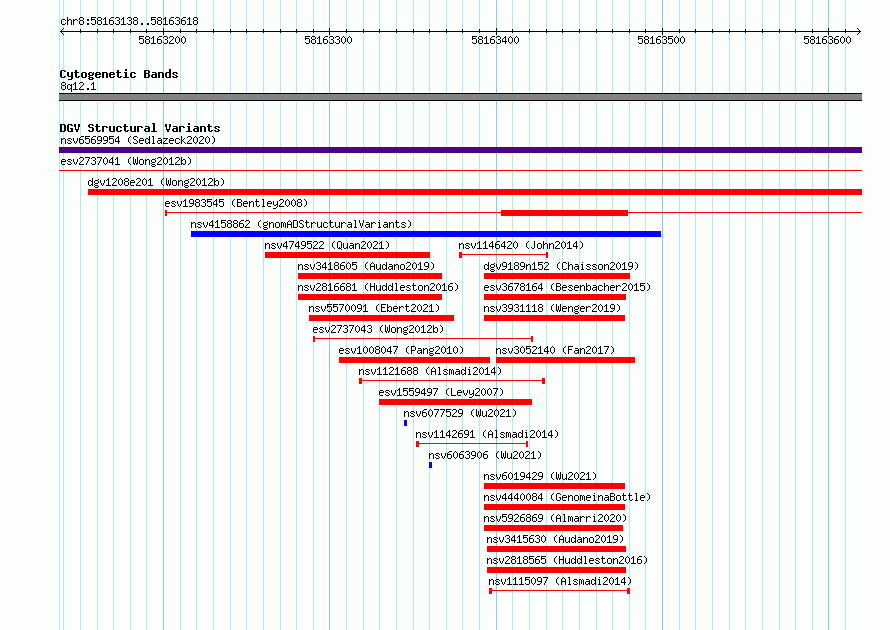
Task: Click dgv9189n152 (Chaisson2019) label
Action: click(x=561, y=266)
